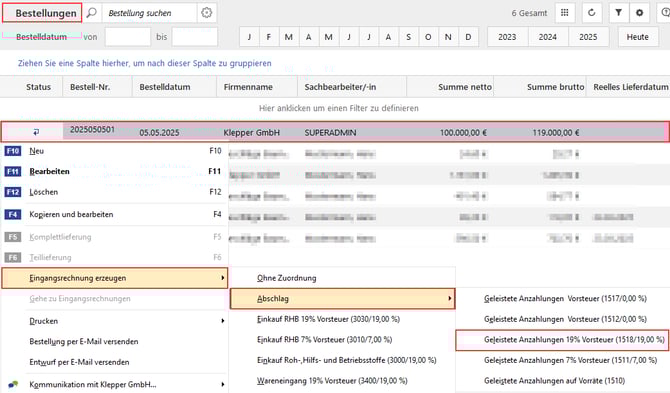The height and width of the screenshot is (393, 670).
Task: Open the grid column chooser icon
Action: point(564,13)
